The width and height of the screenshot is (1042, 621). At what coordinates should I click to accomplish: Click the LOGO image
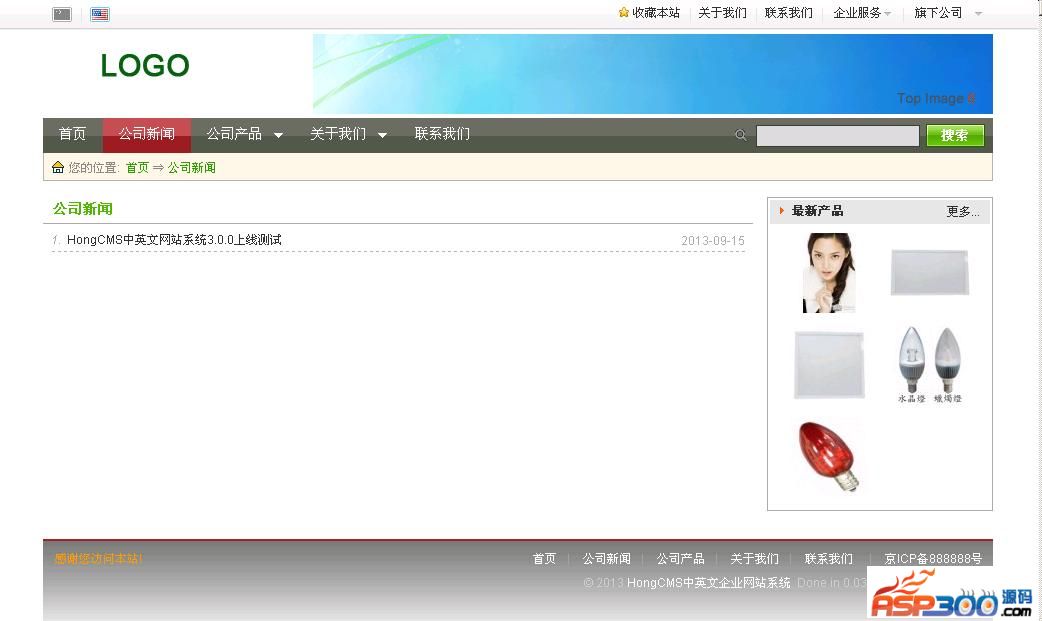pos(145,66)
